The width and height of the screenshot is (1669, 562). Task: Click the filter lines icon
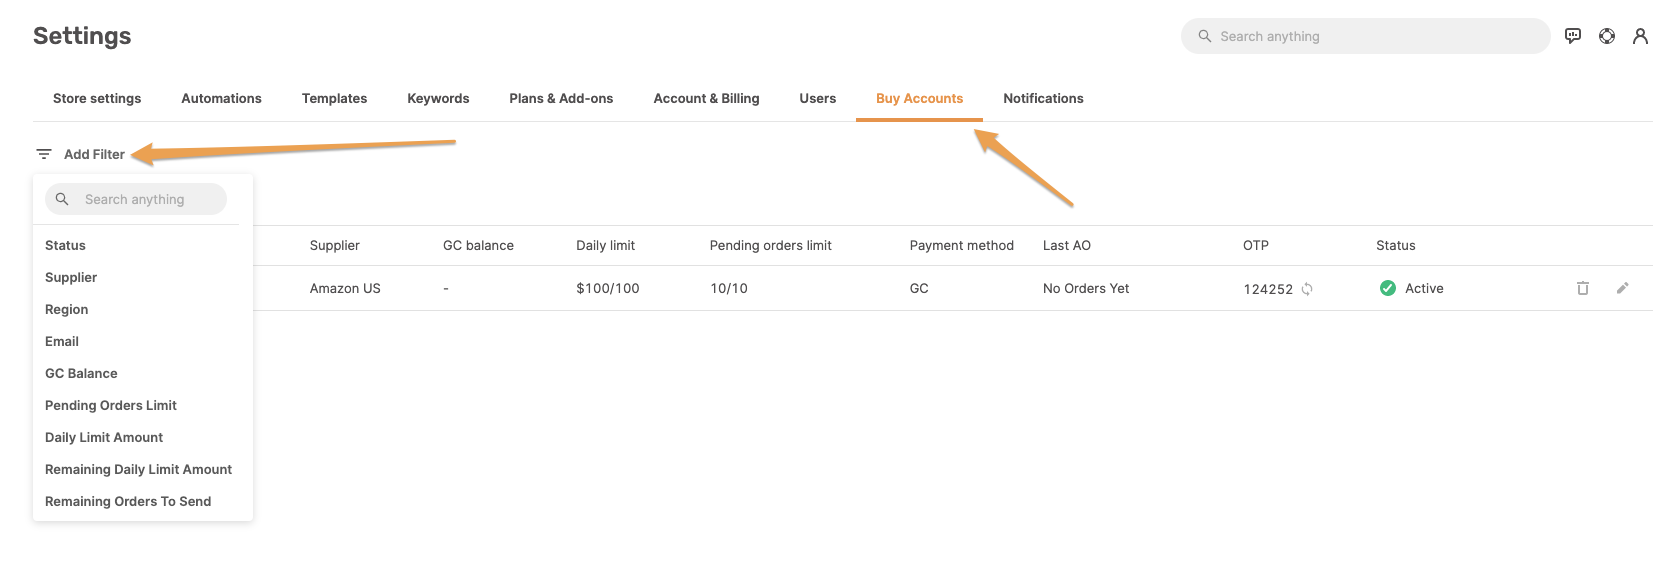coord(44,154)
